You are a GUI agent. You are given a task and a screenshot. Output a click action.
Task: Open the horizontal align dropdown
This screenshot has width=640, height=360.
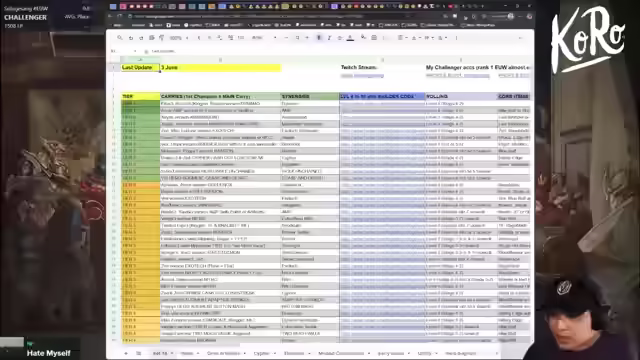click(402, 38)
